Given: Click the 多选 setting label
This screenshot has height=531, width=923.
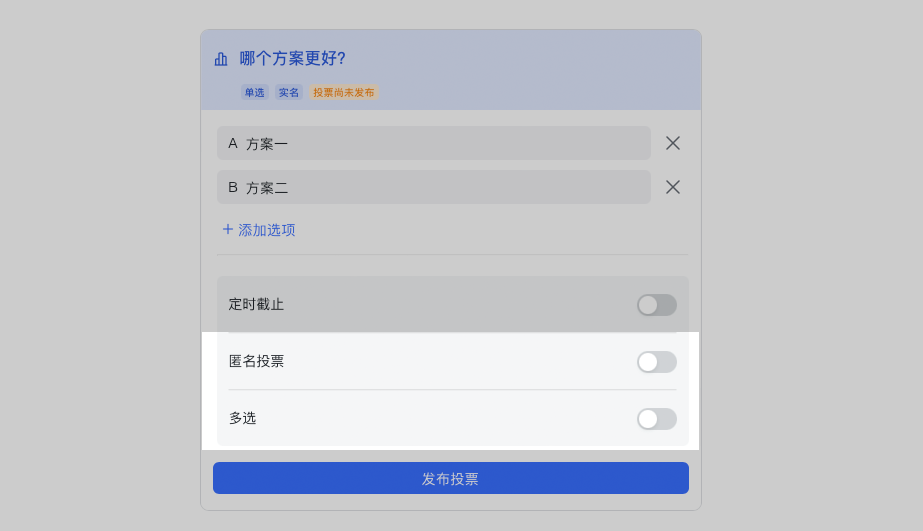Looking at the screenshot, I should click(243, 419).
